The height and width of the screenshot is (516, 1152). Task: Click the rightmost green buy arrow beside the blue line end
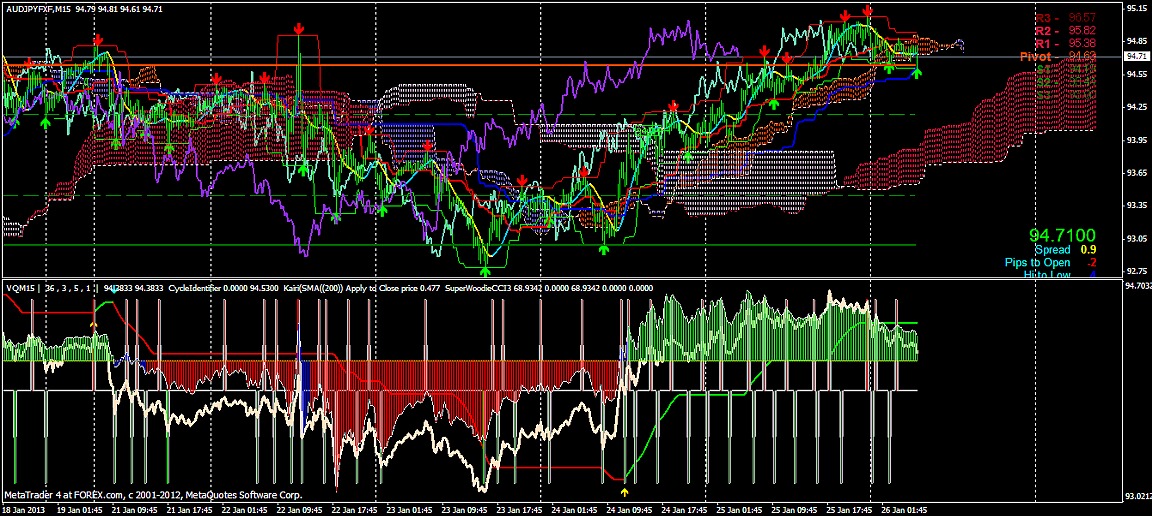917,72
